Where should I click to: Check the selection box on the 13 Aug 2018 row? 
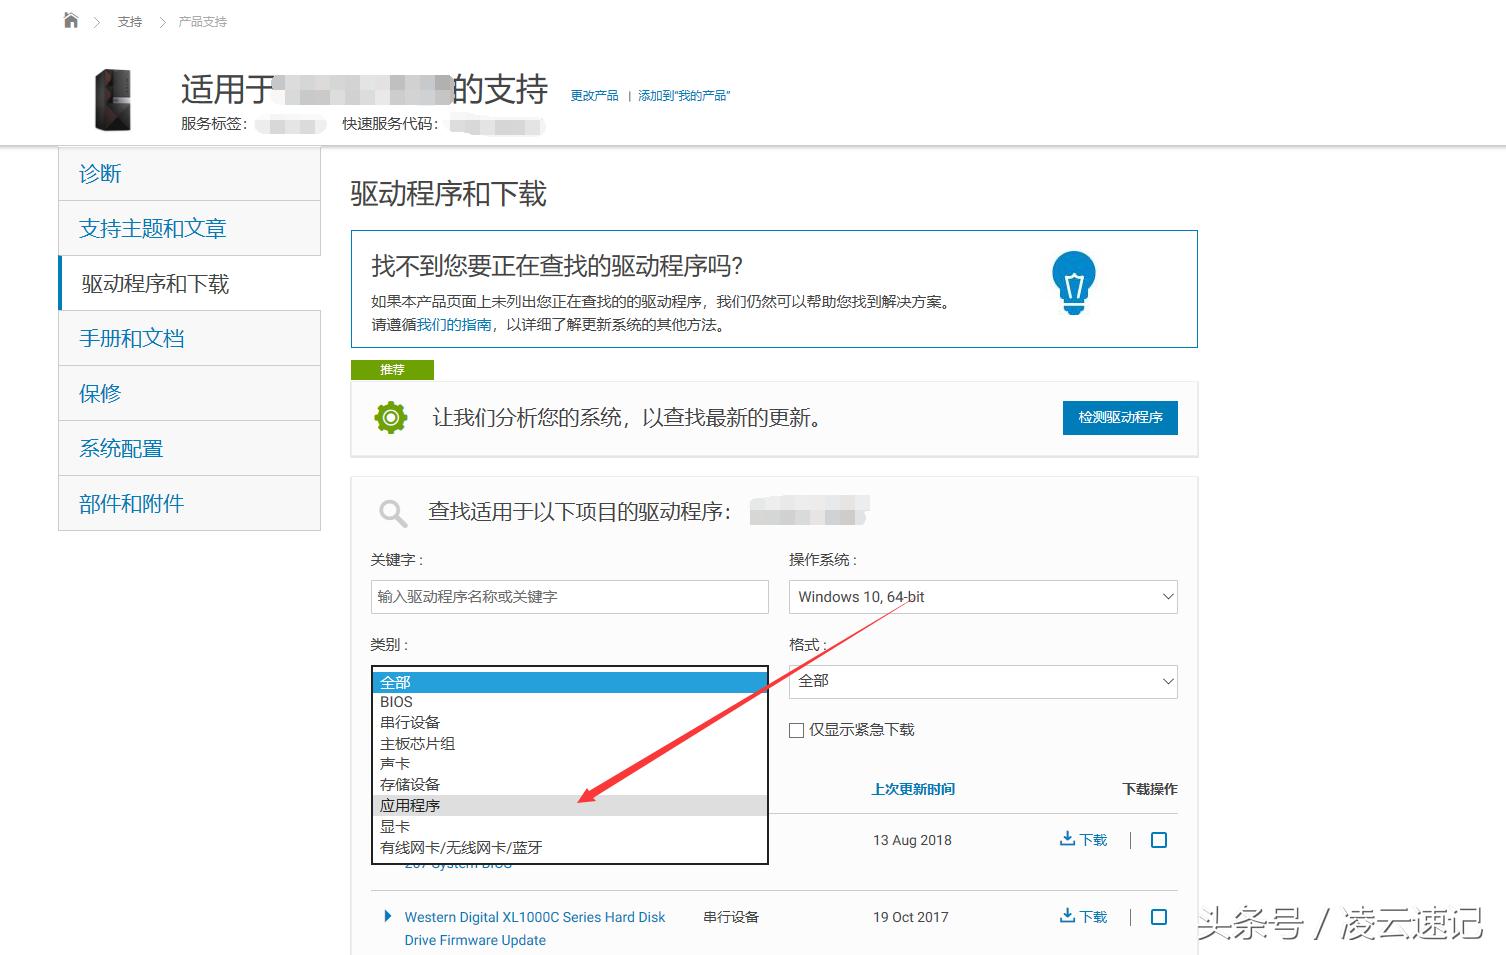pos(1159,840)
